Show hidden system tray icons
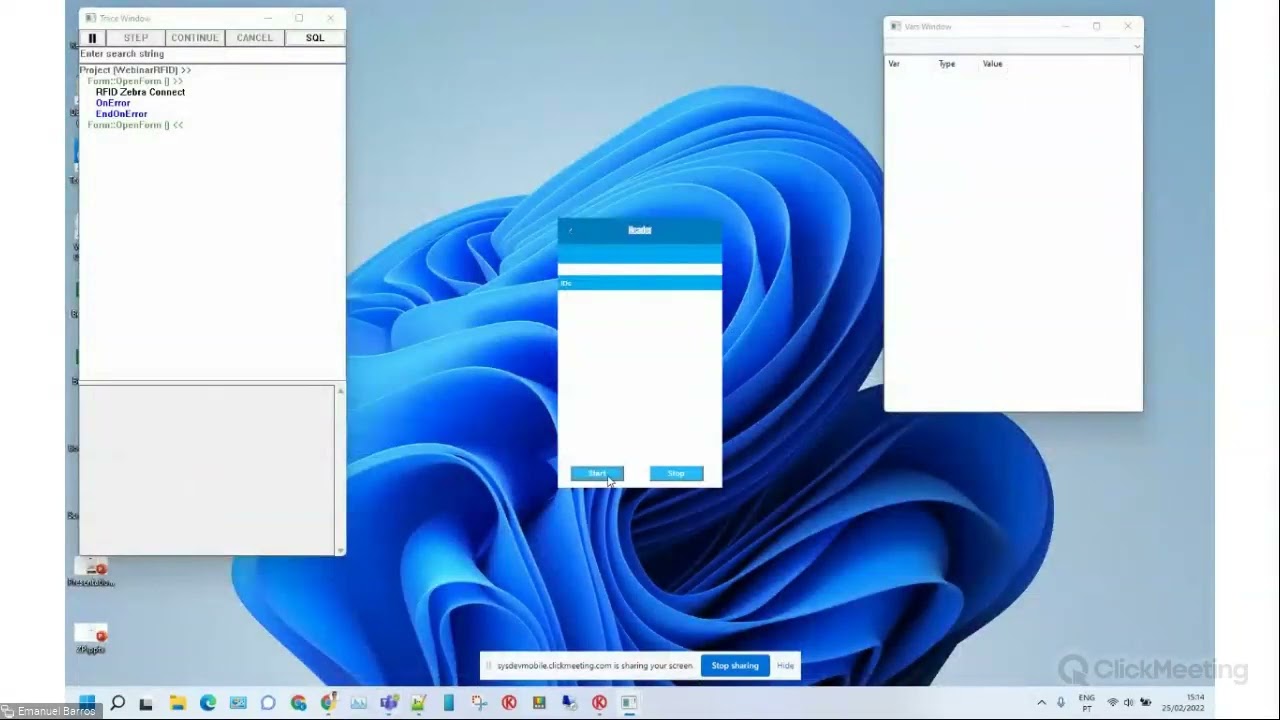This screenshot has width=1280, height=720. click(x=1041, y=702)
